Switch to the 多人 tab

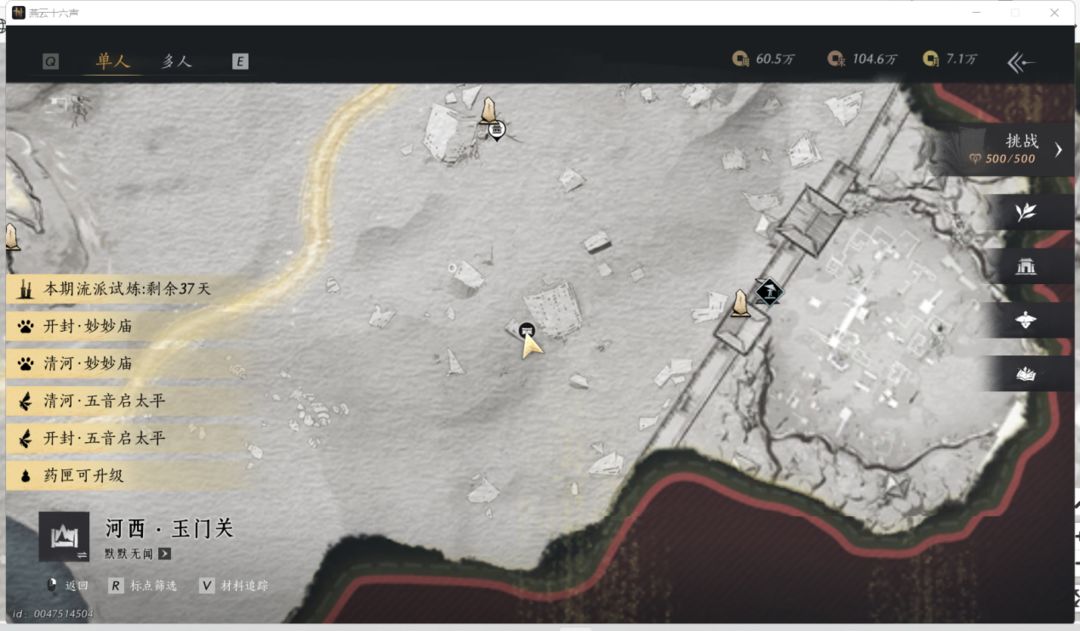pos(176,61)
